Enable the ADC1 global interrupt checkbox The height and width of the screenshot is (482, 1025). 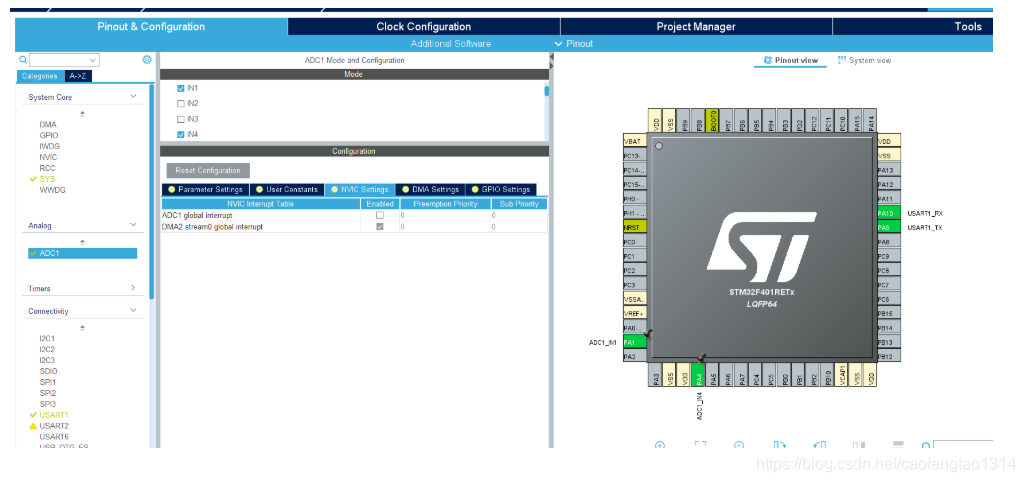click(x=380, y=215)
